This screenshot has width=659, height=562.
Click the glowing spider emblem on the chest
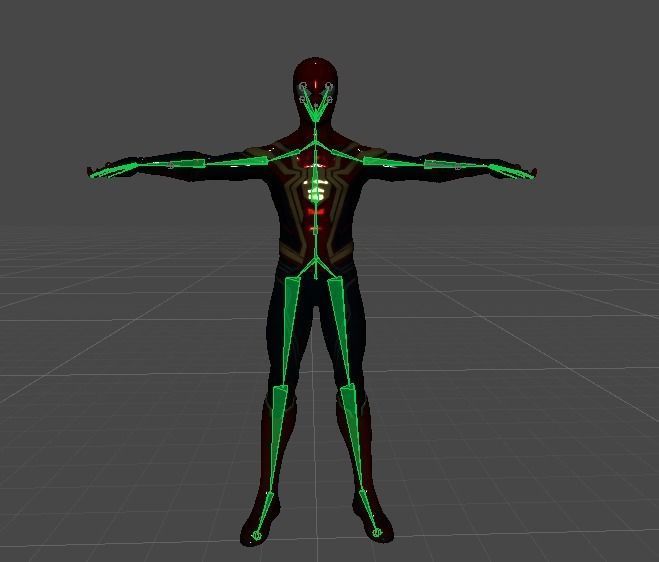316,189
